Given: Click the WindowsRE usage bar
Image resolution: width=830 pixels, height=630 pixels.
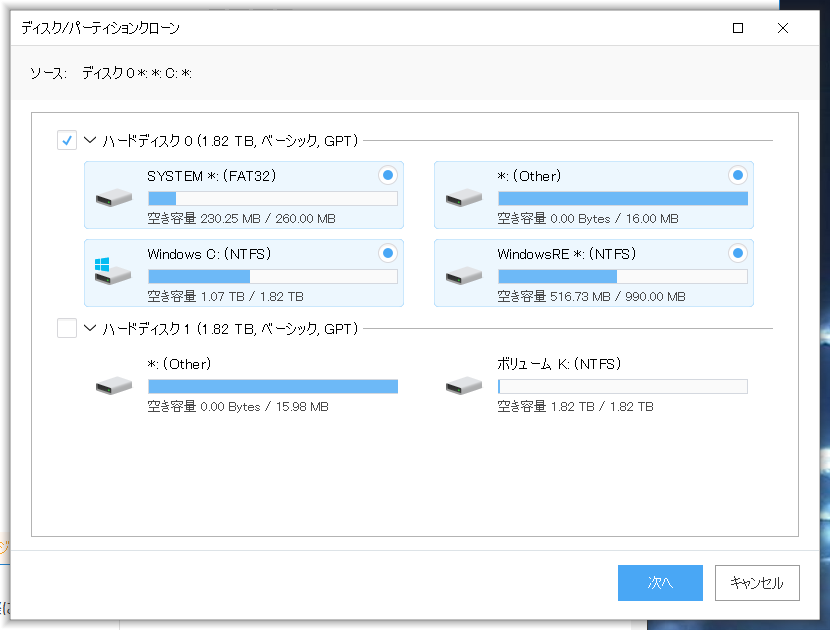Looking at the screenshot, I should 622,276.
